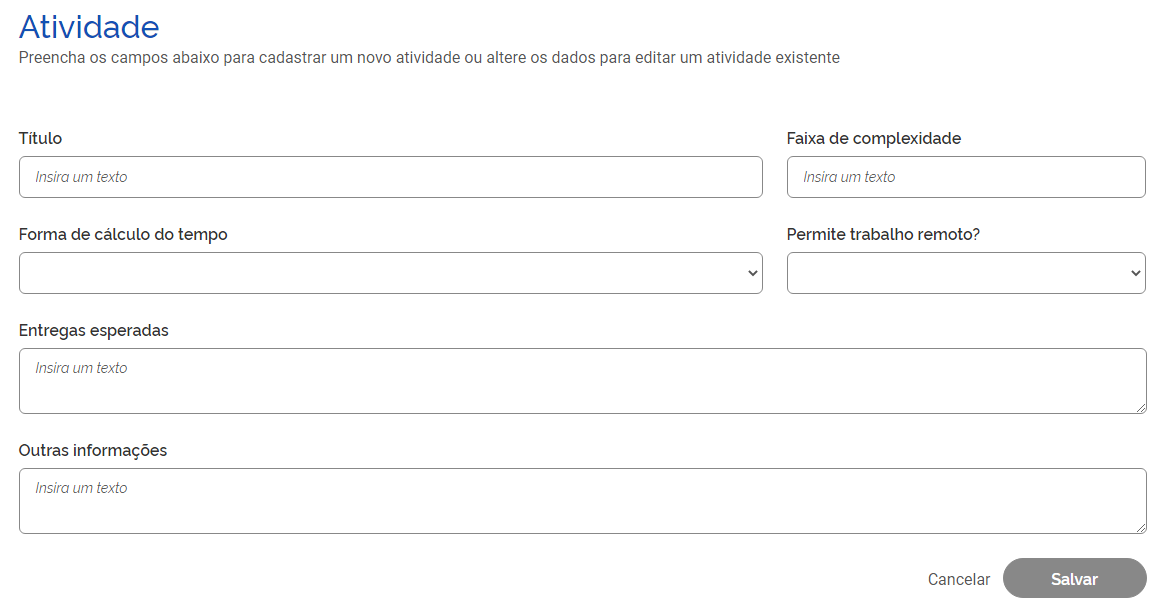
Task: Click the Título text input field
Action: [390, 177]
